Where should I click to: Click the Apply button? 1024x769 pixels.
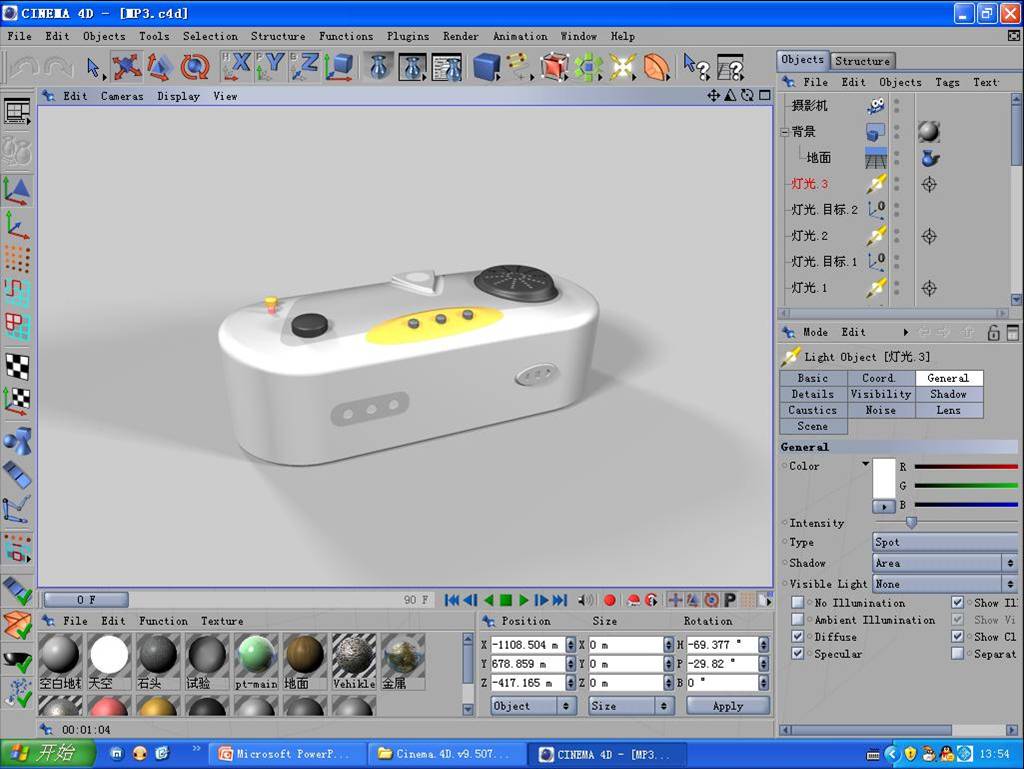click(728, 706)
